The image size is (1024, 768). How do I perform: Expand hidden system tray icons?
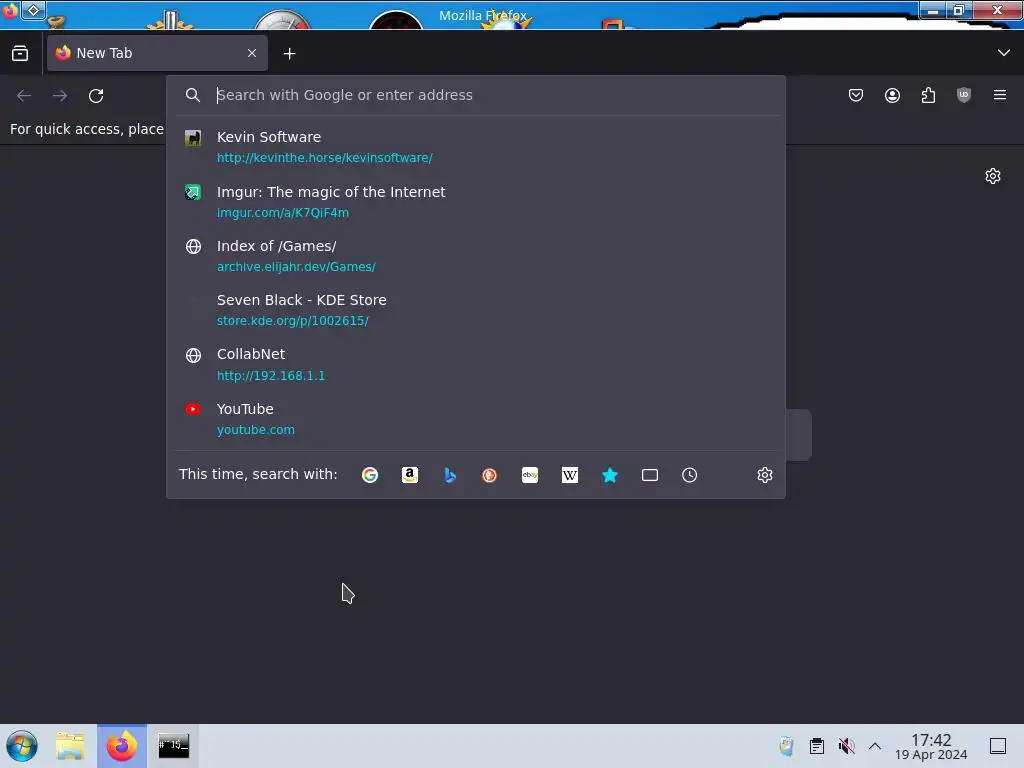pos(875,746)
